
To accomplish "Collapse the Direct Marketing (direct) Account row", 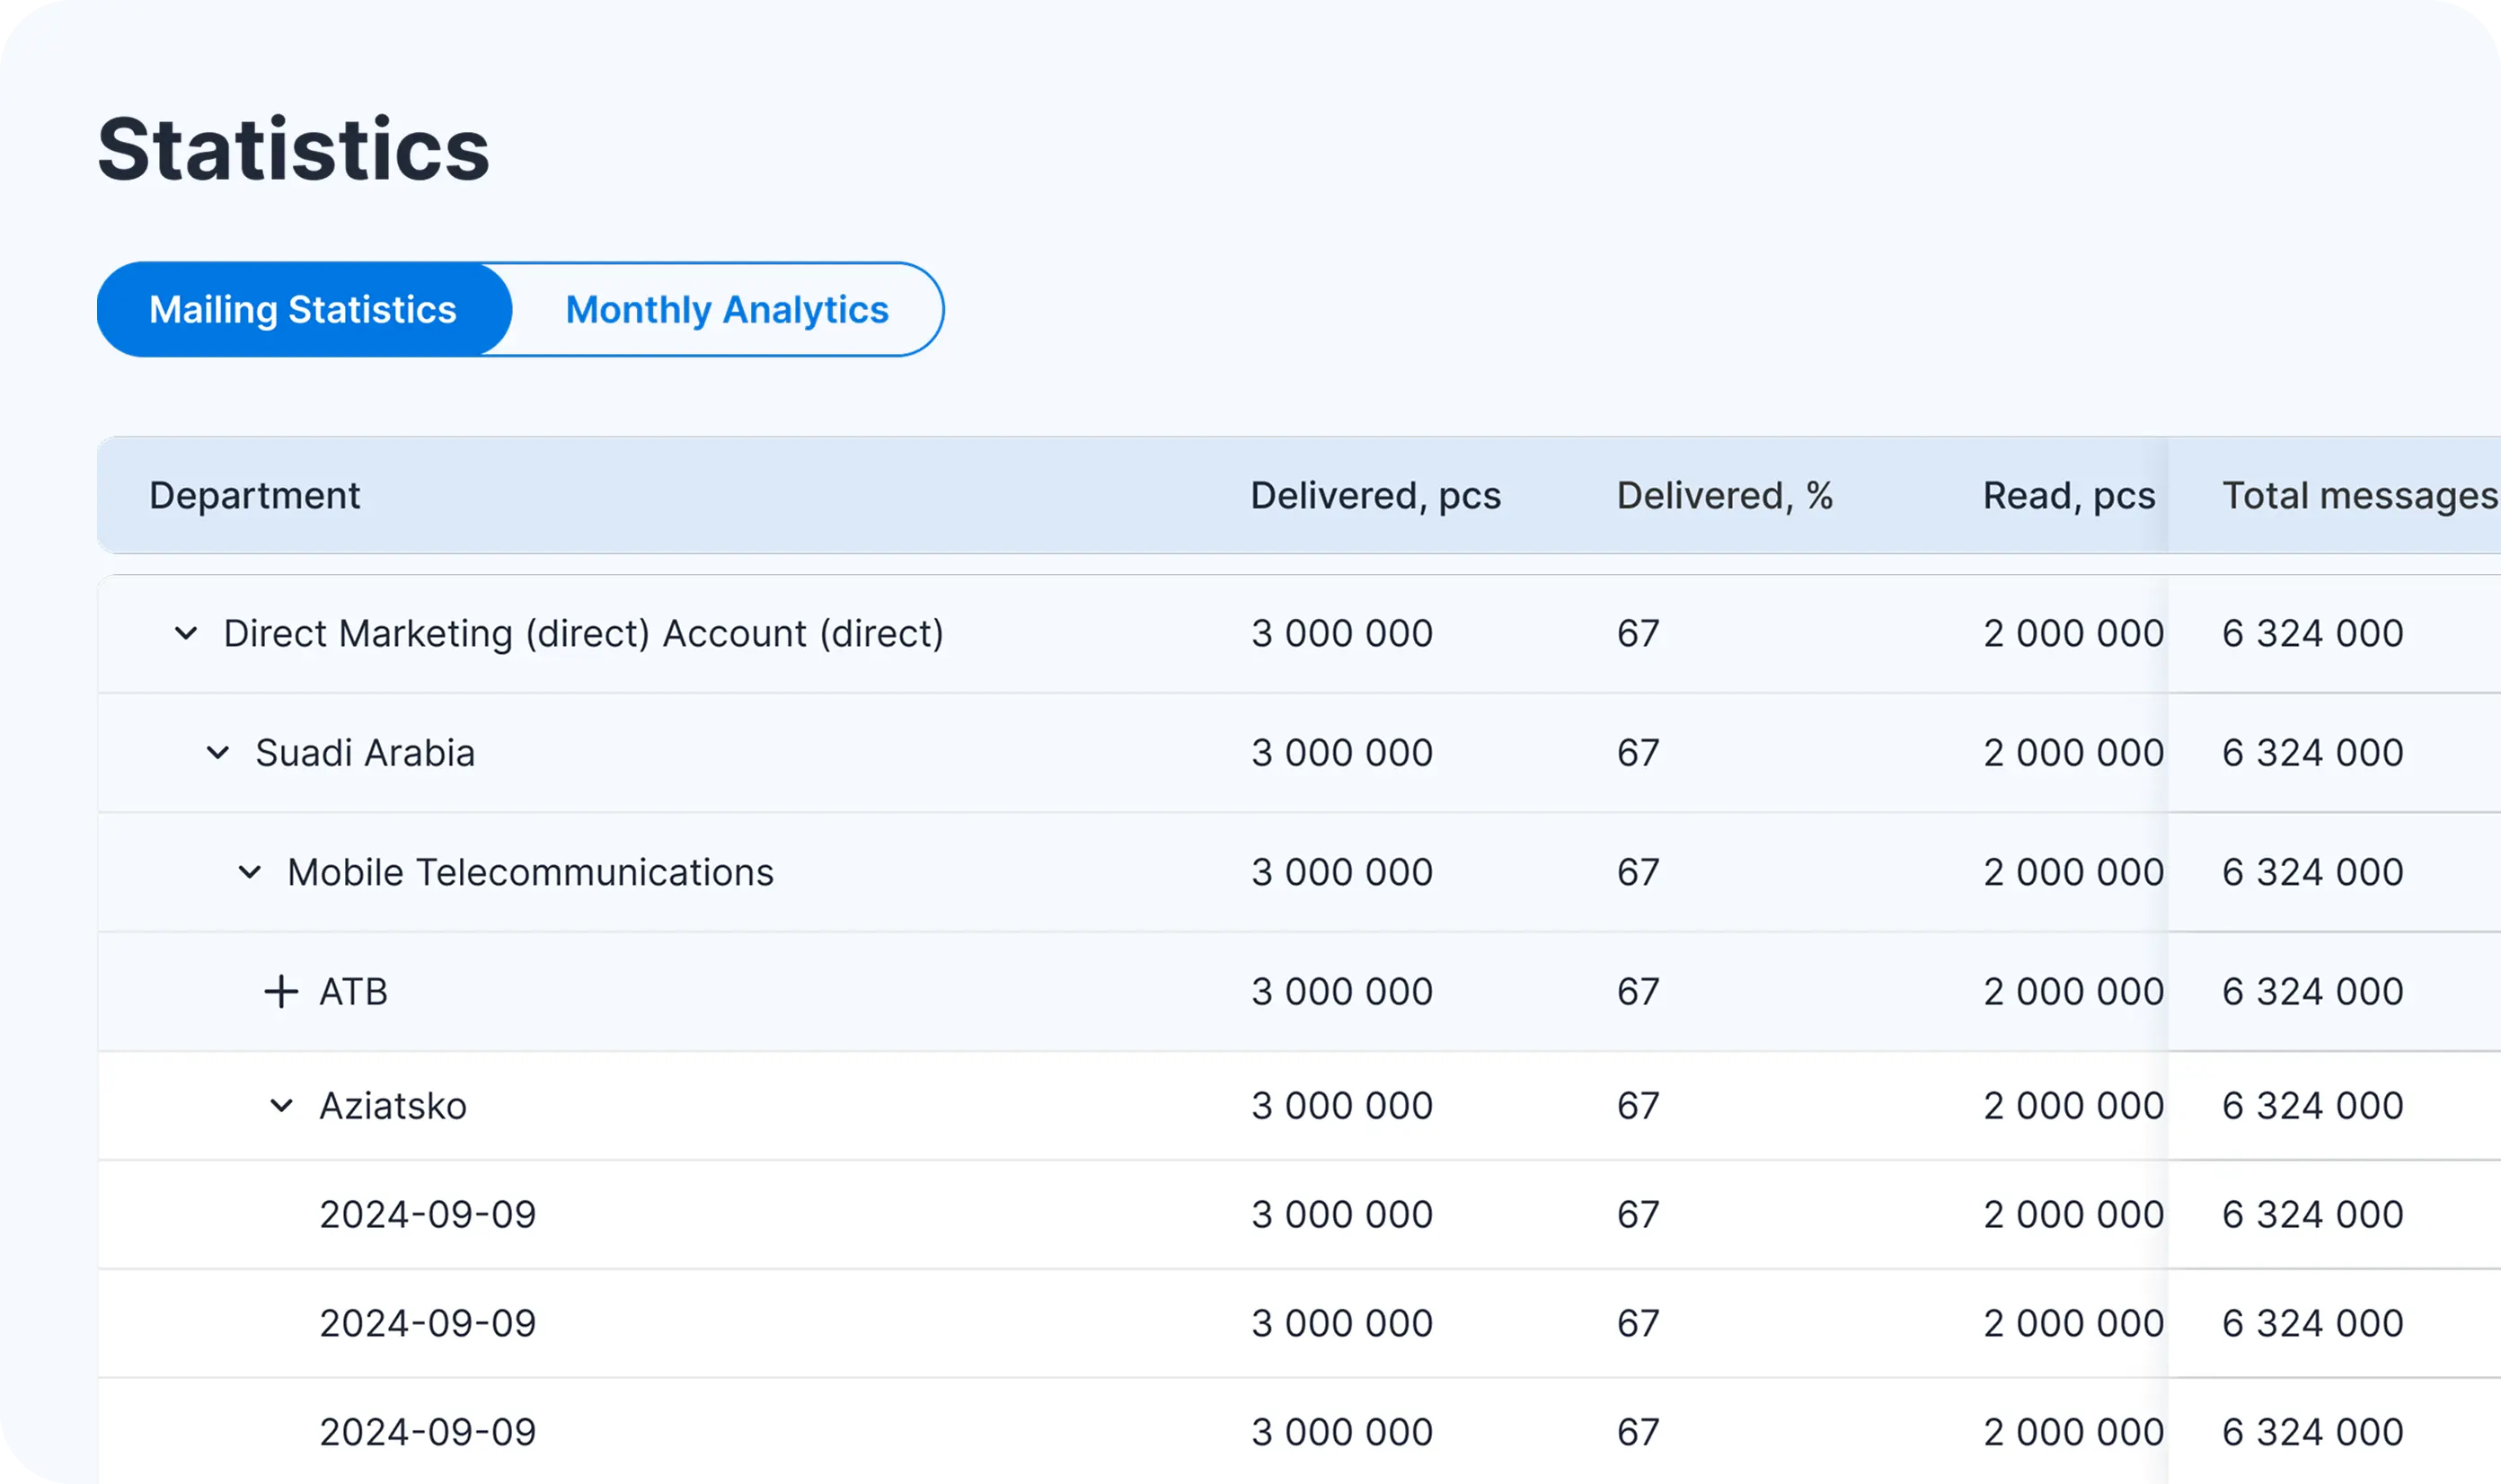I will [x=185, y=633].
